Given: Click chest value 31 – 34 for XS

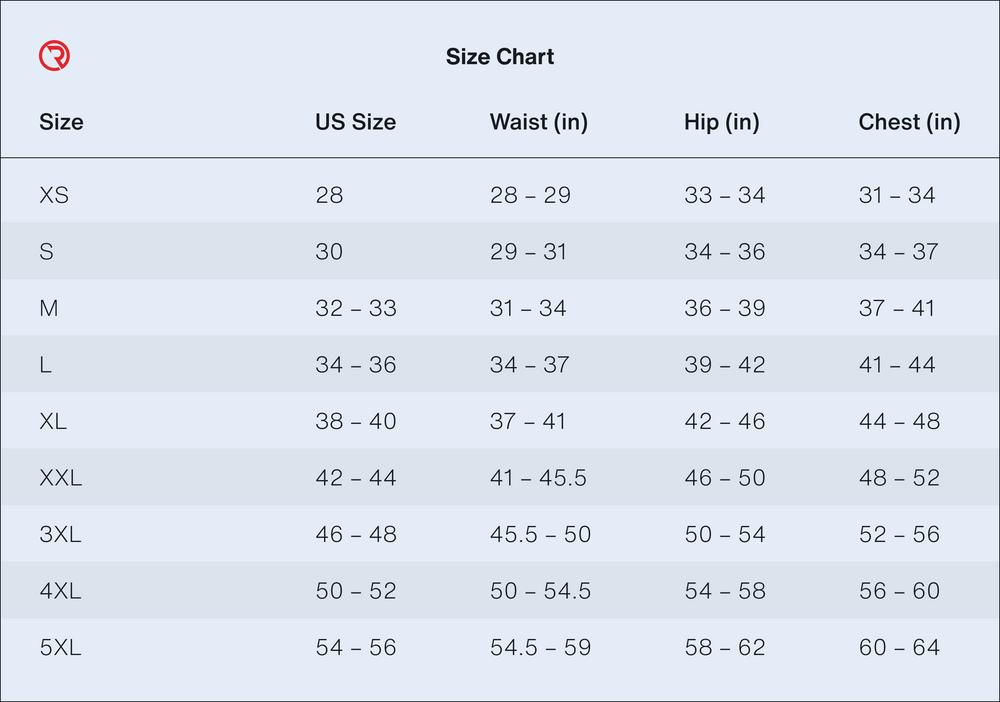Looking at the screenshot, I should tap(897, 195).
